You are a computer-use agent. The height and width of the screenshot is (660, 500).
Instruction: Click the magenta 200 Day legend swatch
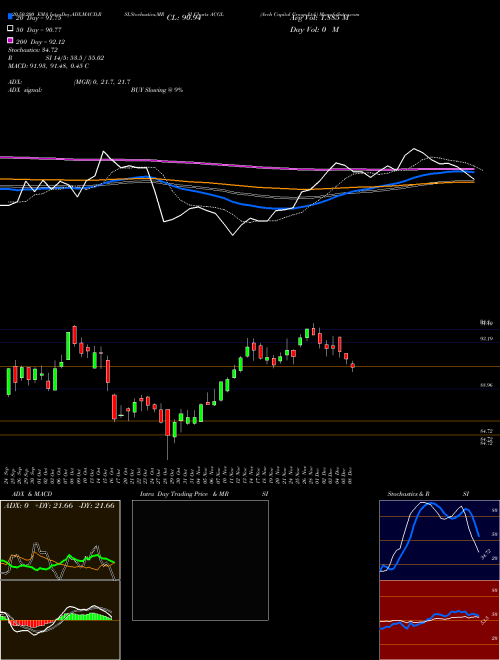tap(11, 40)
